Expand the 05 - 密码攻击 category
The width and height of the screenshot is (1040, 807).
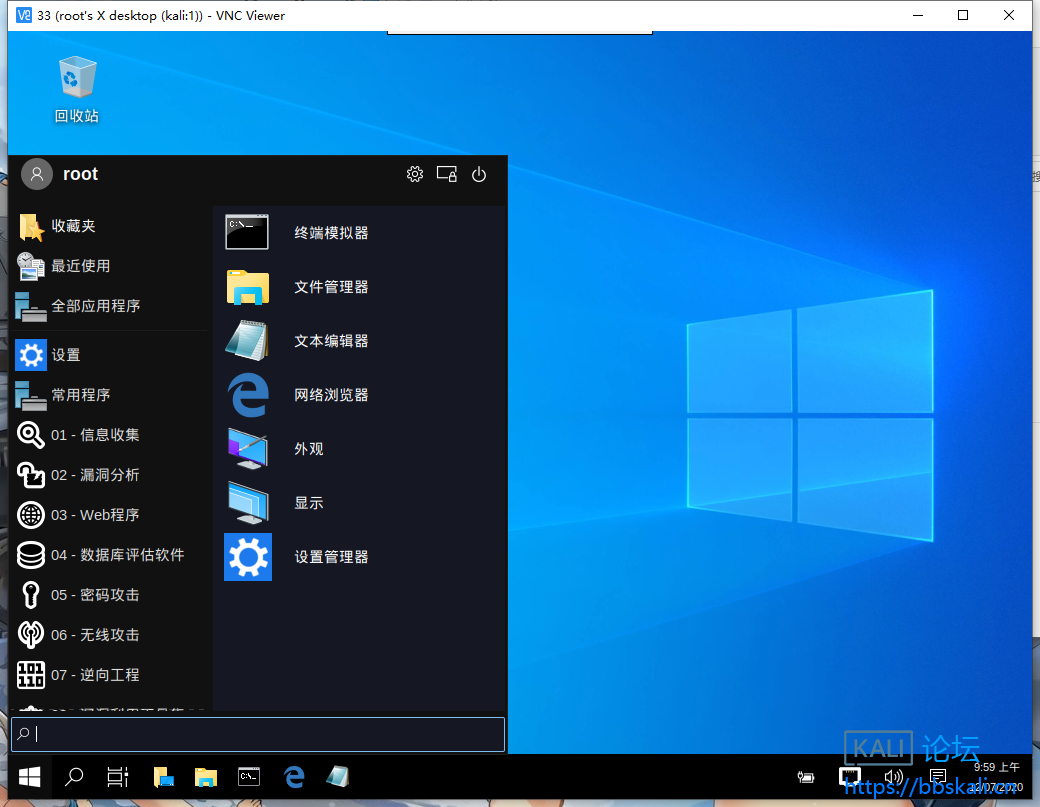95,595
